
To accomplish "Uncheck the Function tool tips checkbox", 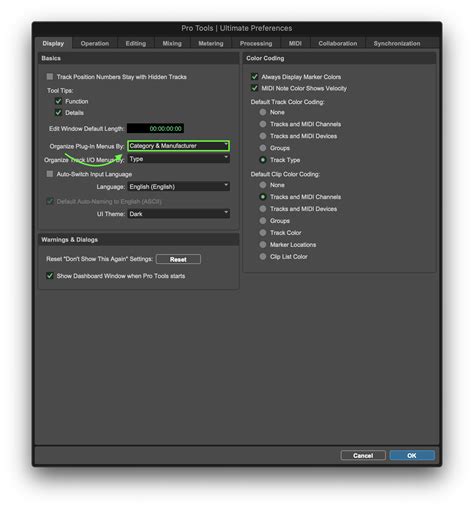I will tap(58, 101).
